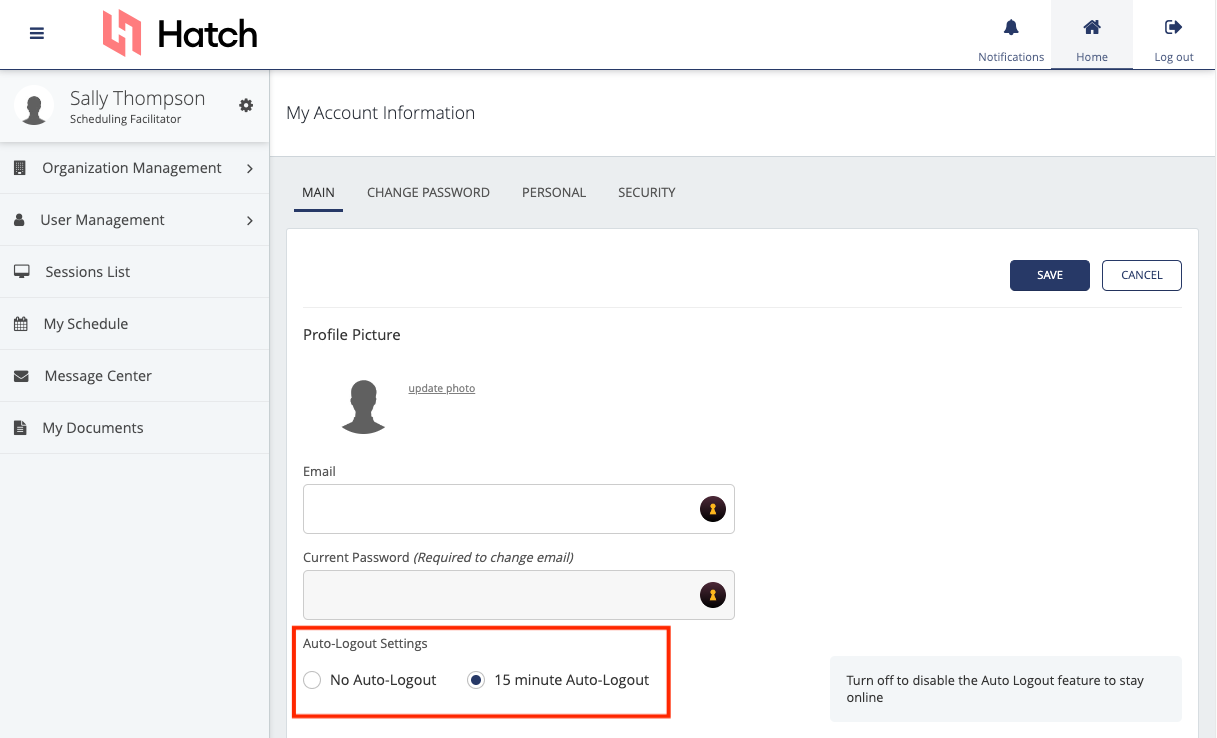Expand User Management chevron
Screen dimensions: 1217x738
[250, 220]
